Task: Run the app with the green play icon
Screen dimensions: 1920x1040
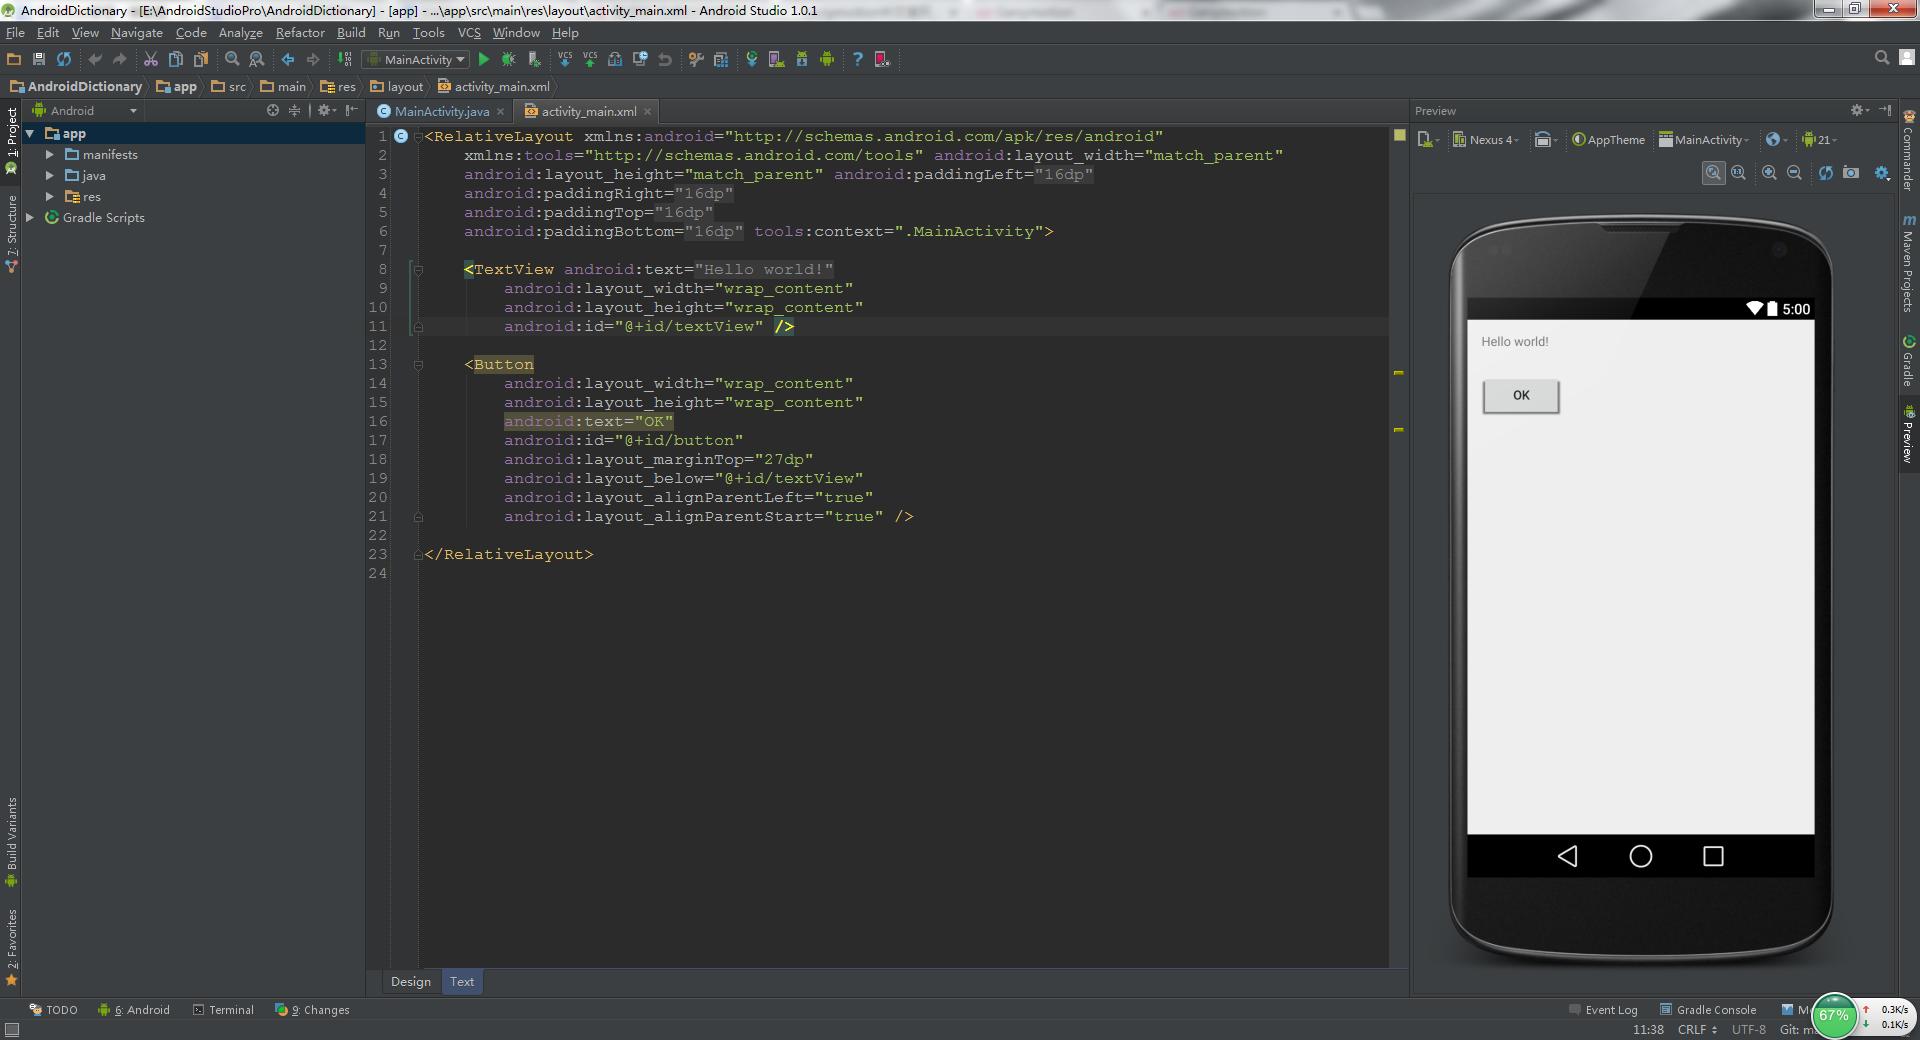Action: (x=484, y=60)
